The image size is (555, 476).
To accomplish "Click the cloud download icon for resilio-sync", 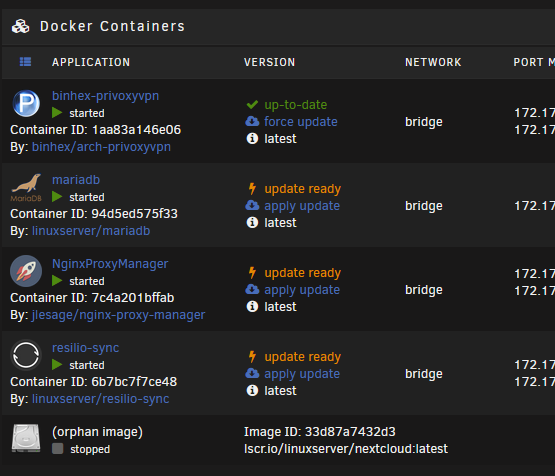I will tap(252, 373).
